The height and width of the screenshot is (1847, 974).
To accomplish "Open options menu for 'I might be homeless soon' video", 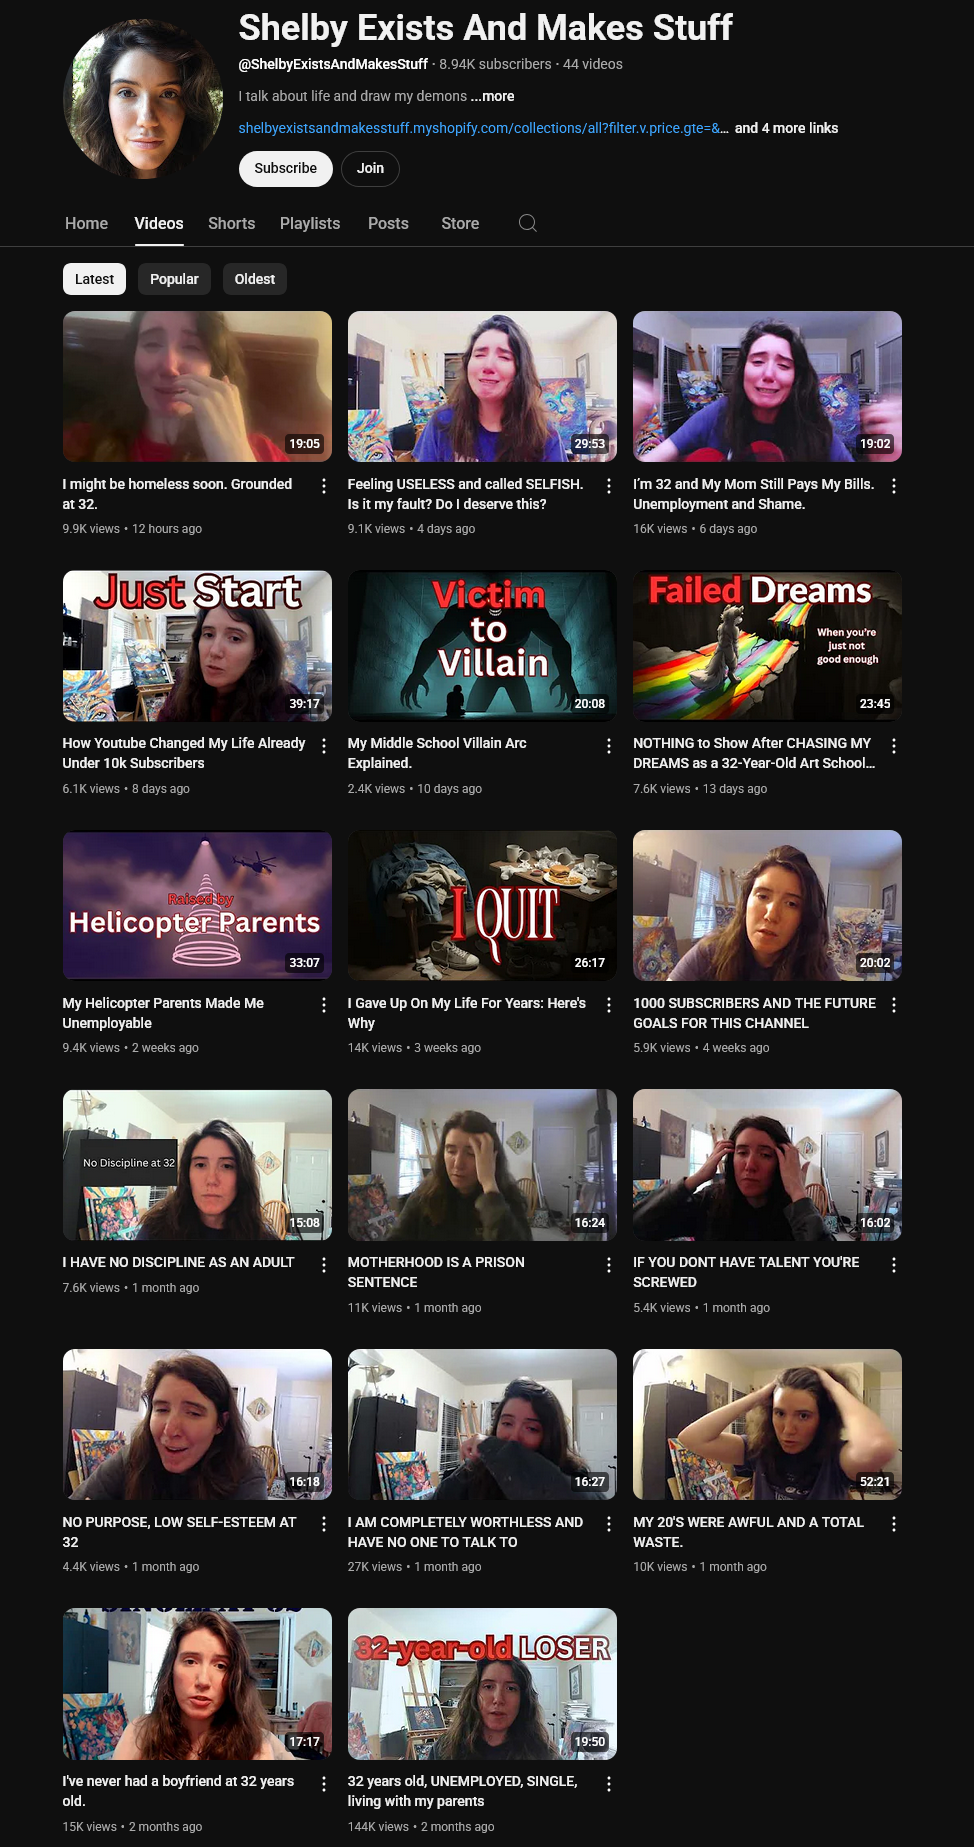I will (324, 485).
